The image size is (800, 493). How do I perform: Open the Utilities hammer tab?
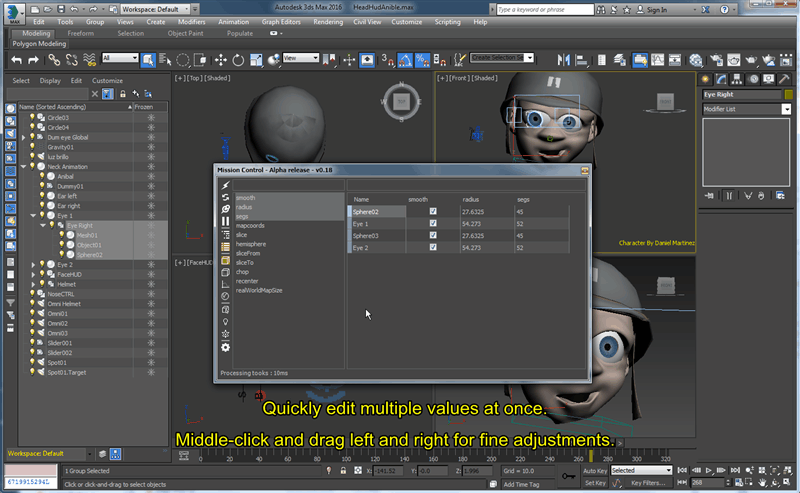pyautogui.click(x=784, y=79)
